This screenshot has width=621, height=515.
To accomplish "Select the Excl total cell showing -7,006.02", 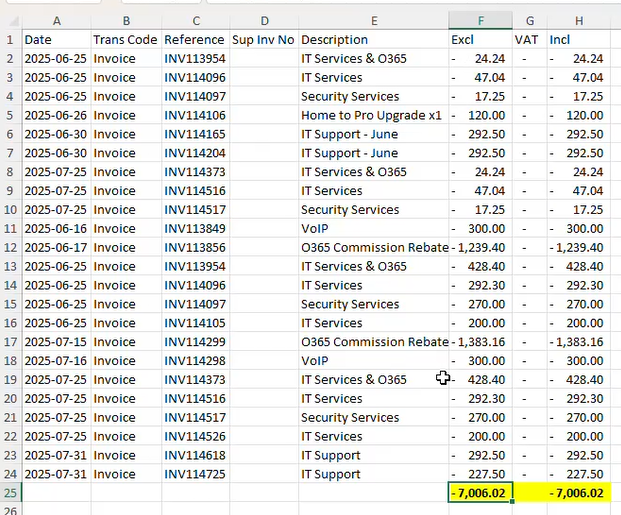I will [x=480, y=493].
